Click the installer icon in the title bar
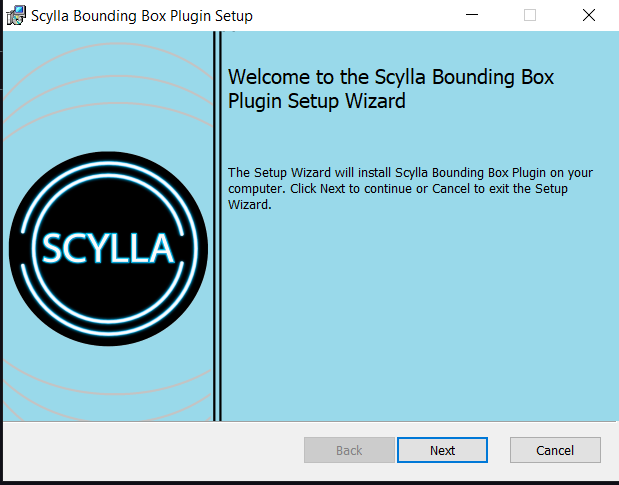 click(x=16, y=15)
